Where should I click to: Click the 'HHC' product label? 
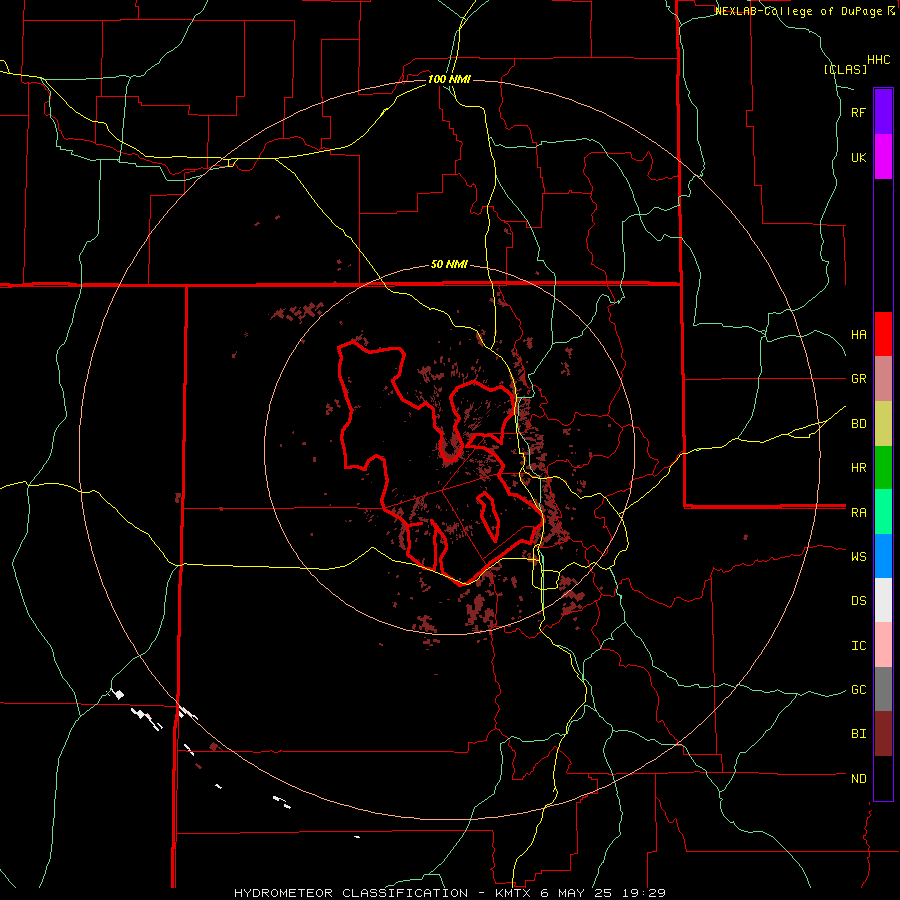pyautogui.click(x=879, y=60)
